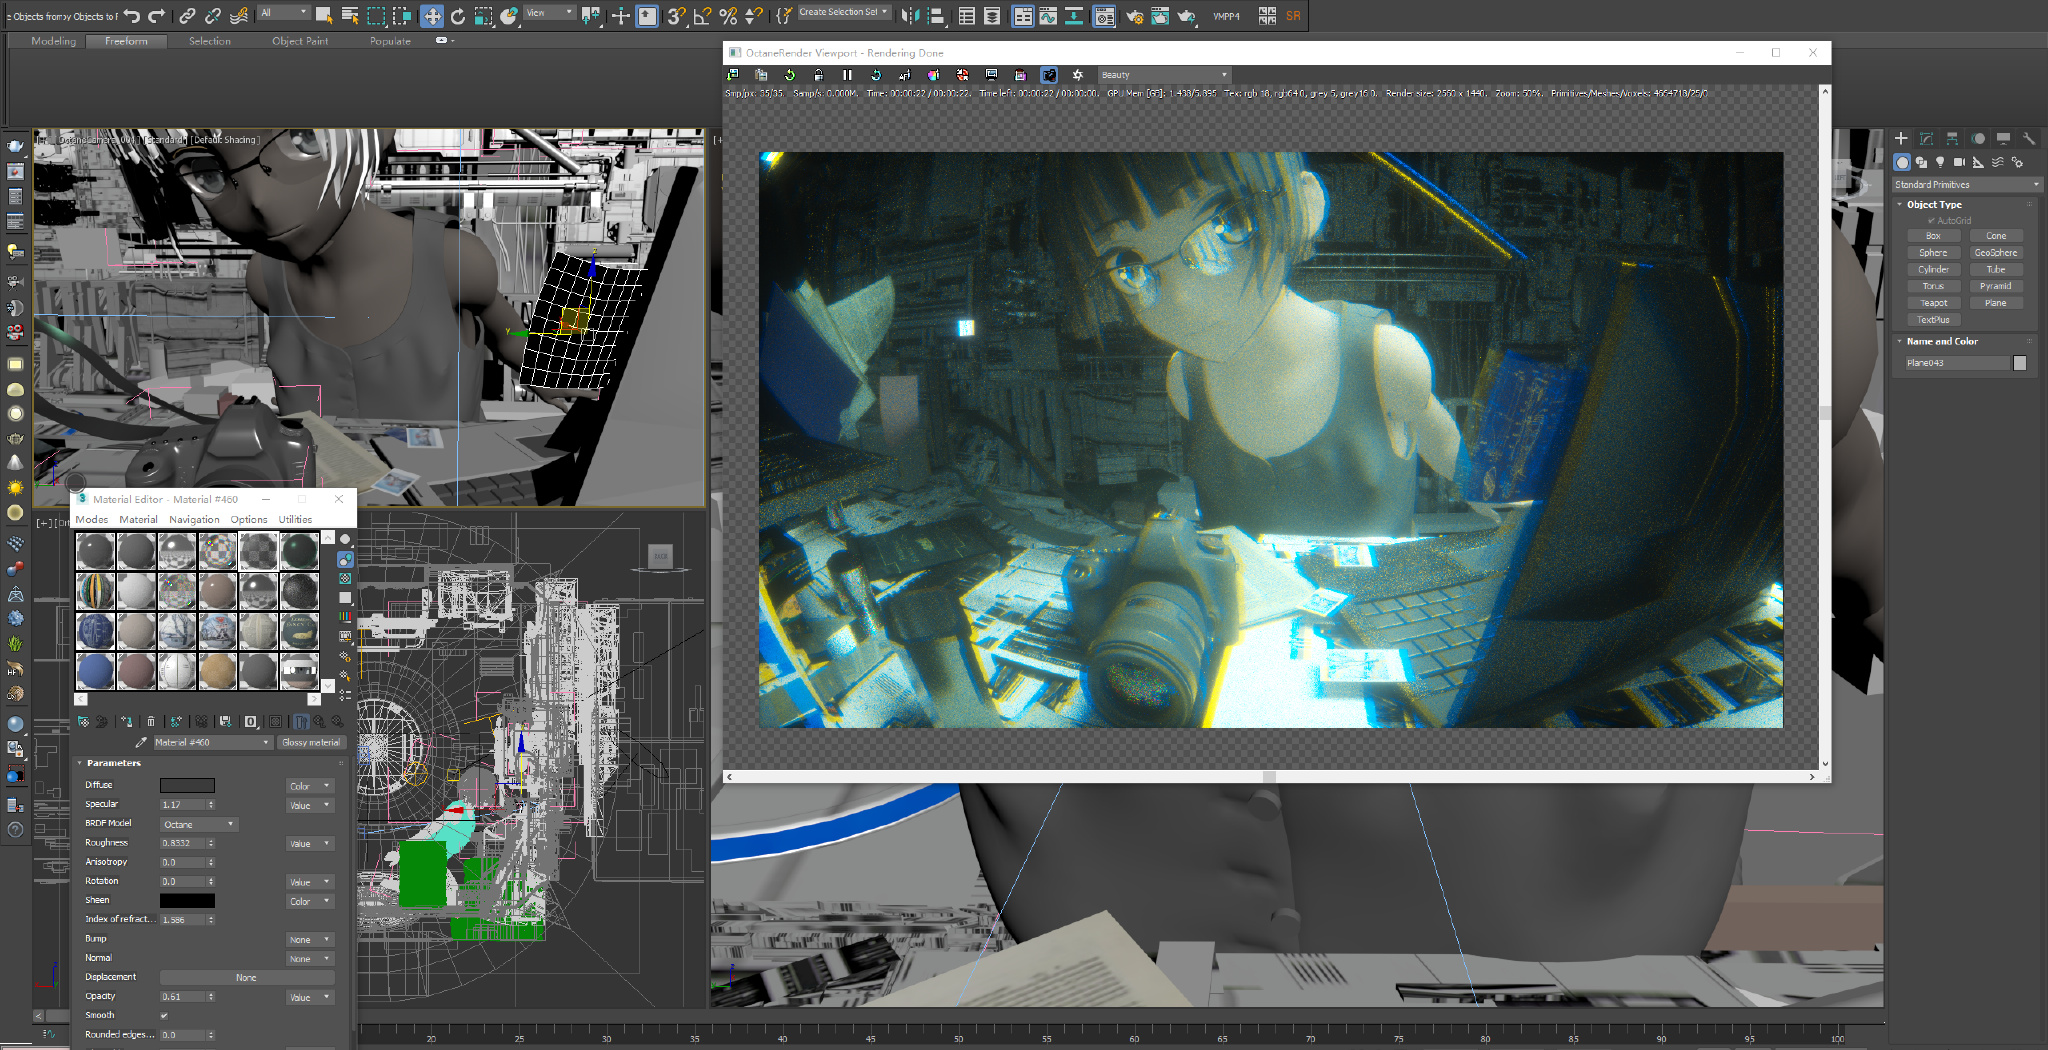Activate the Select and Move tool
Viewport: 2048px width, 1050px height.
432,16
